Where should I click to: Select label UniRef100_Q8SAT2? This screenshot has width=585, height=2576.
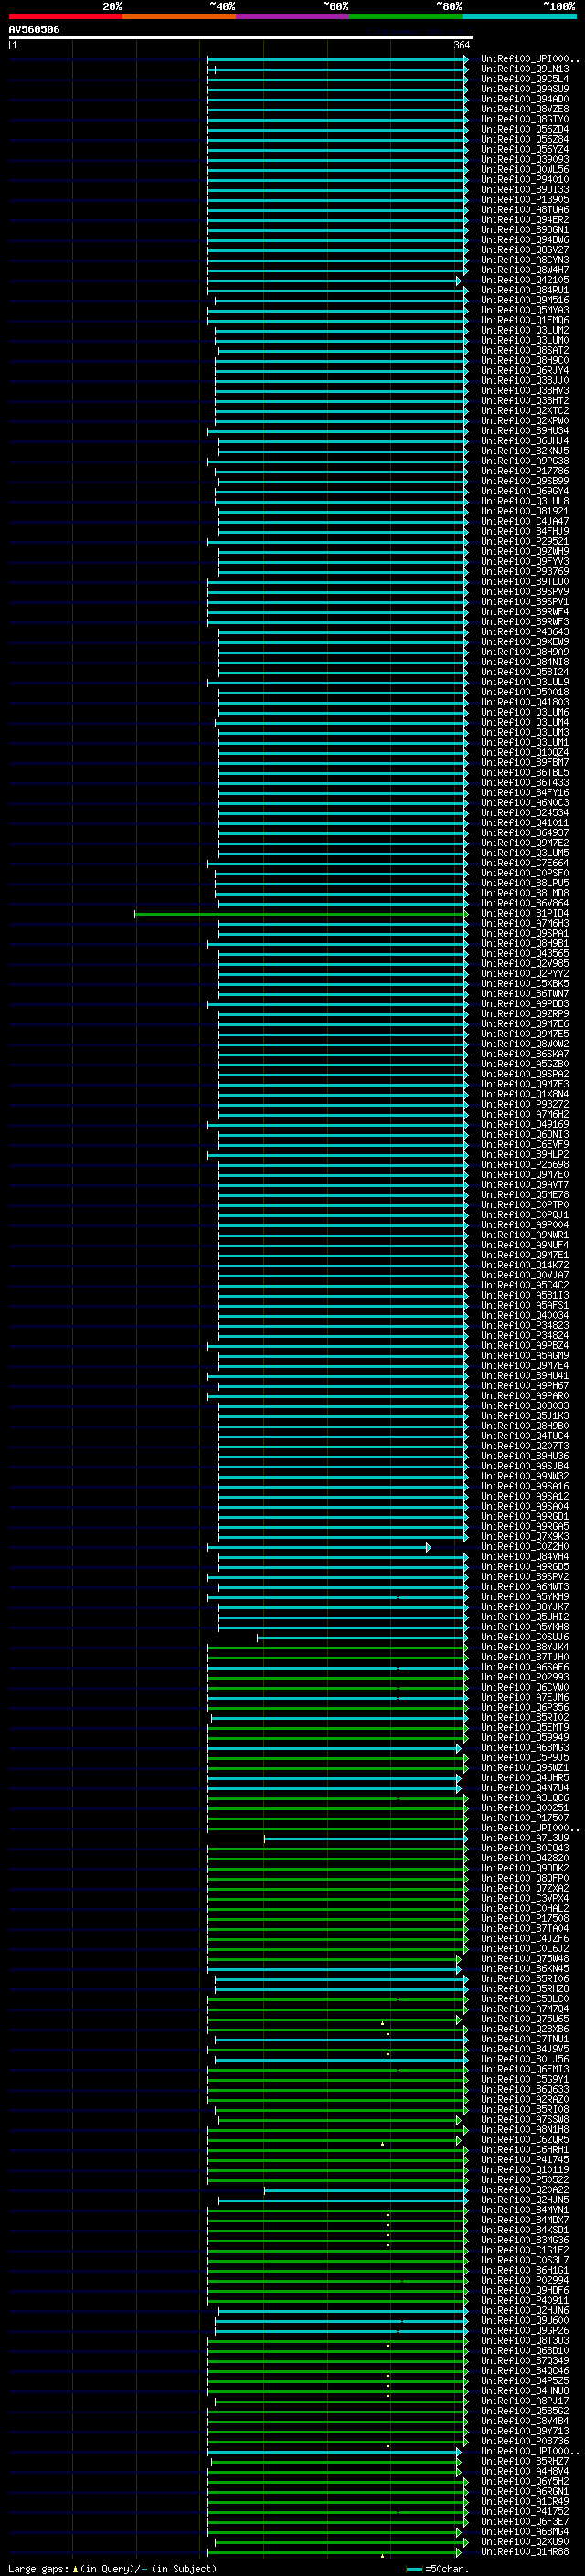(x=524, y=350)
